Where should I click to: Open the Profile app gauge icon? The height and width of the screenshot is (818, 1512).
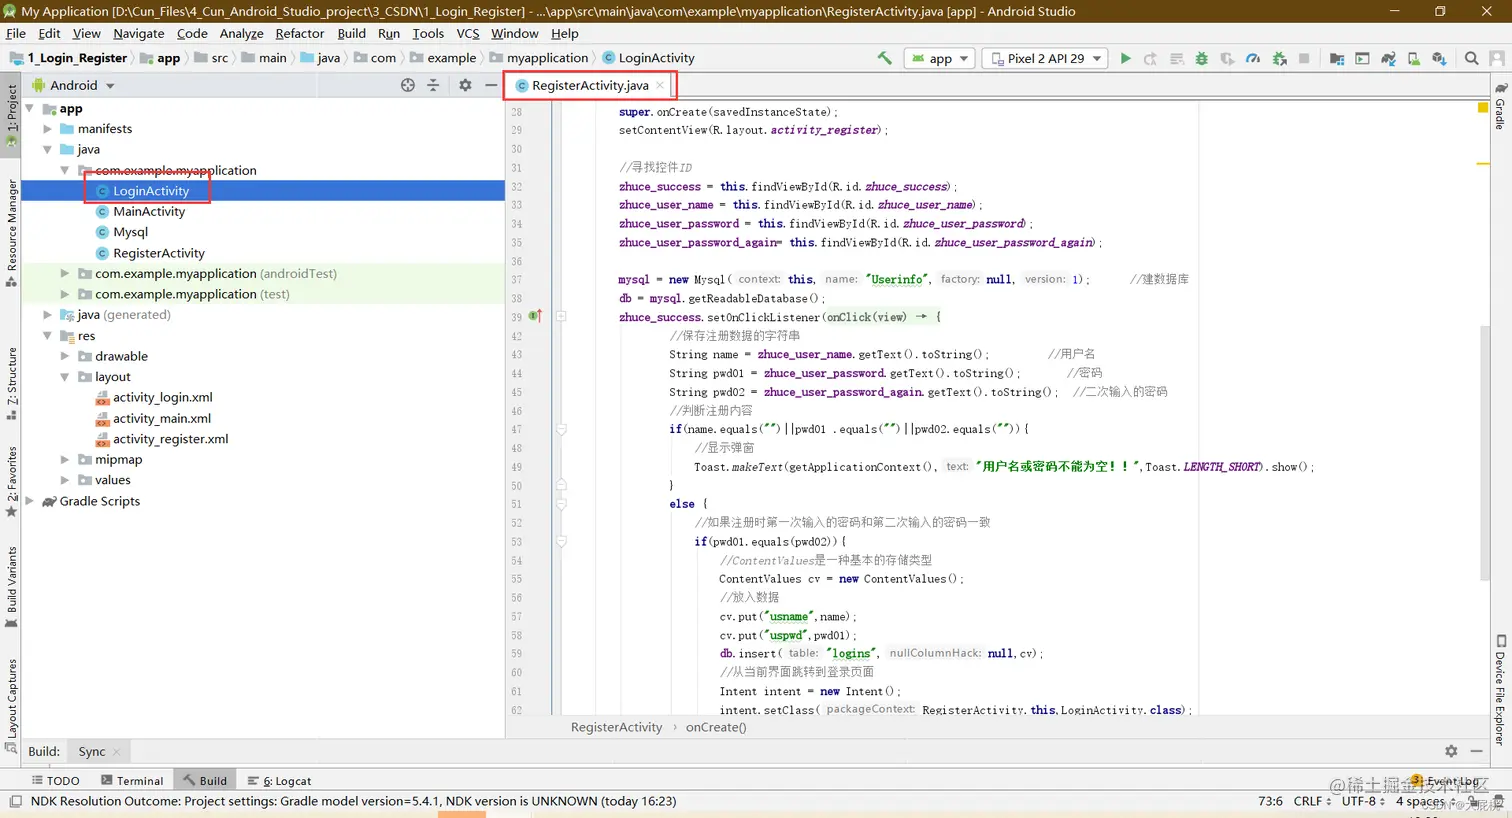(x=1253, y=58)
